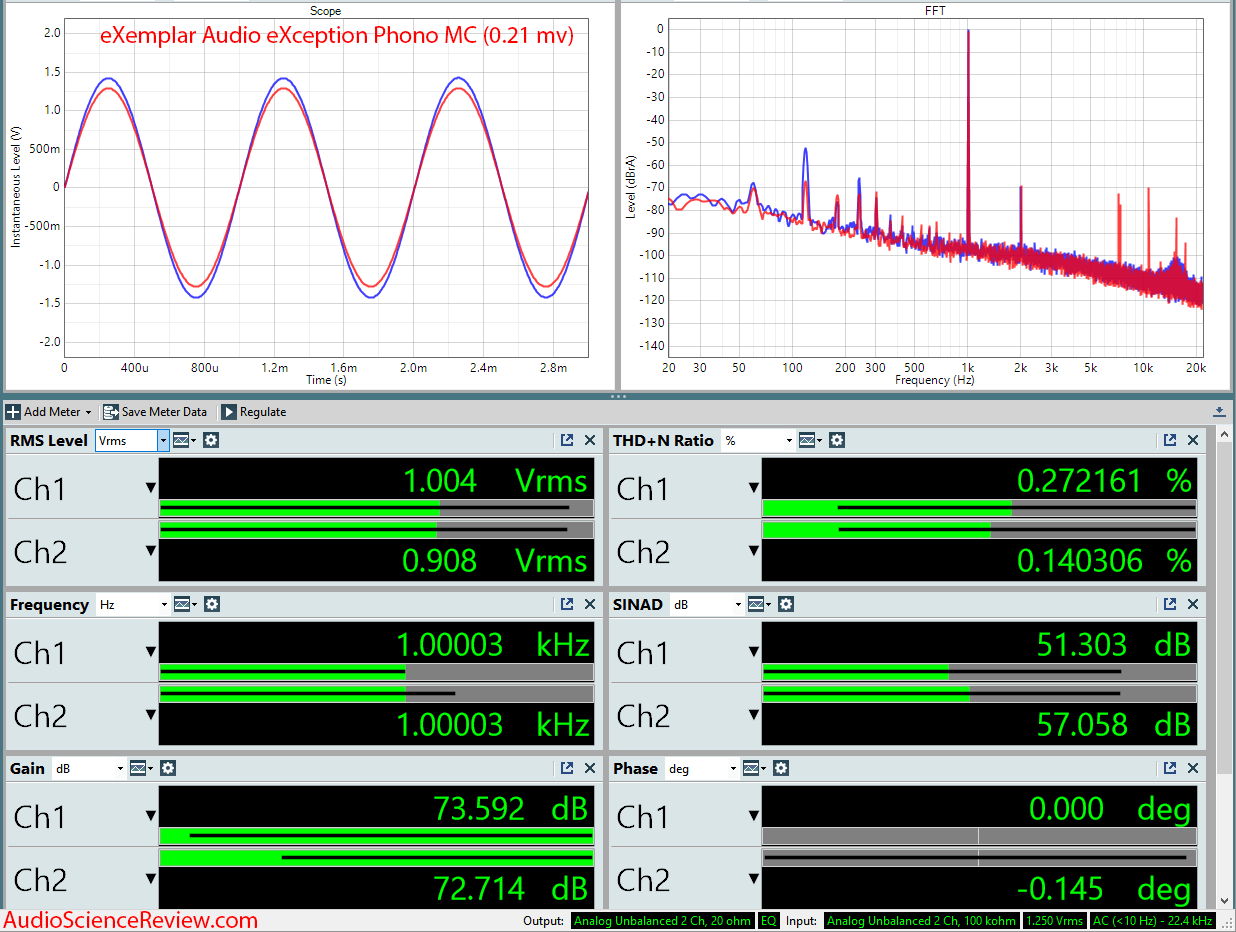Click the FFT graph title
1236x932 pixels.
click(935, 11)
